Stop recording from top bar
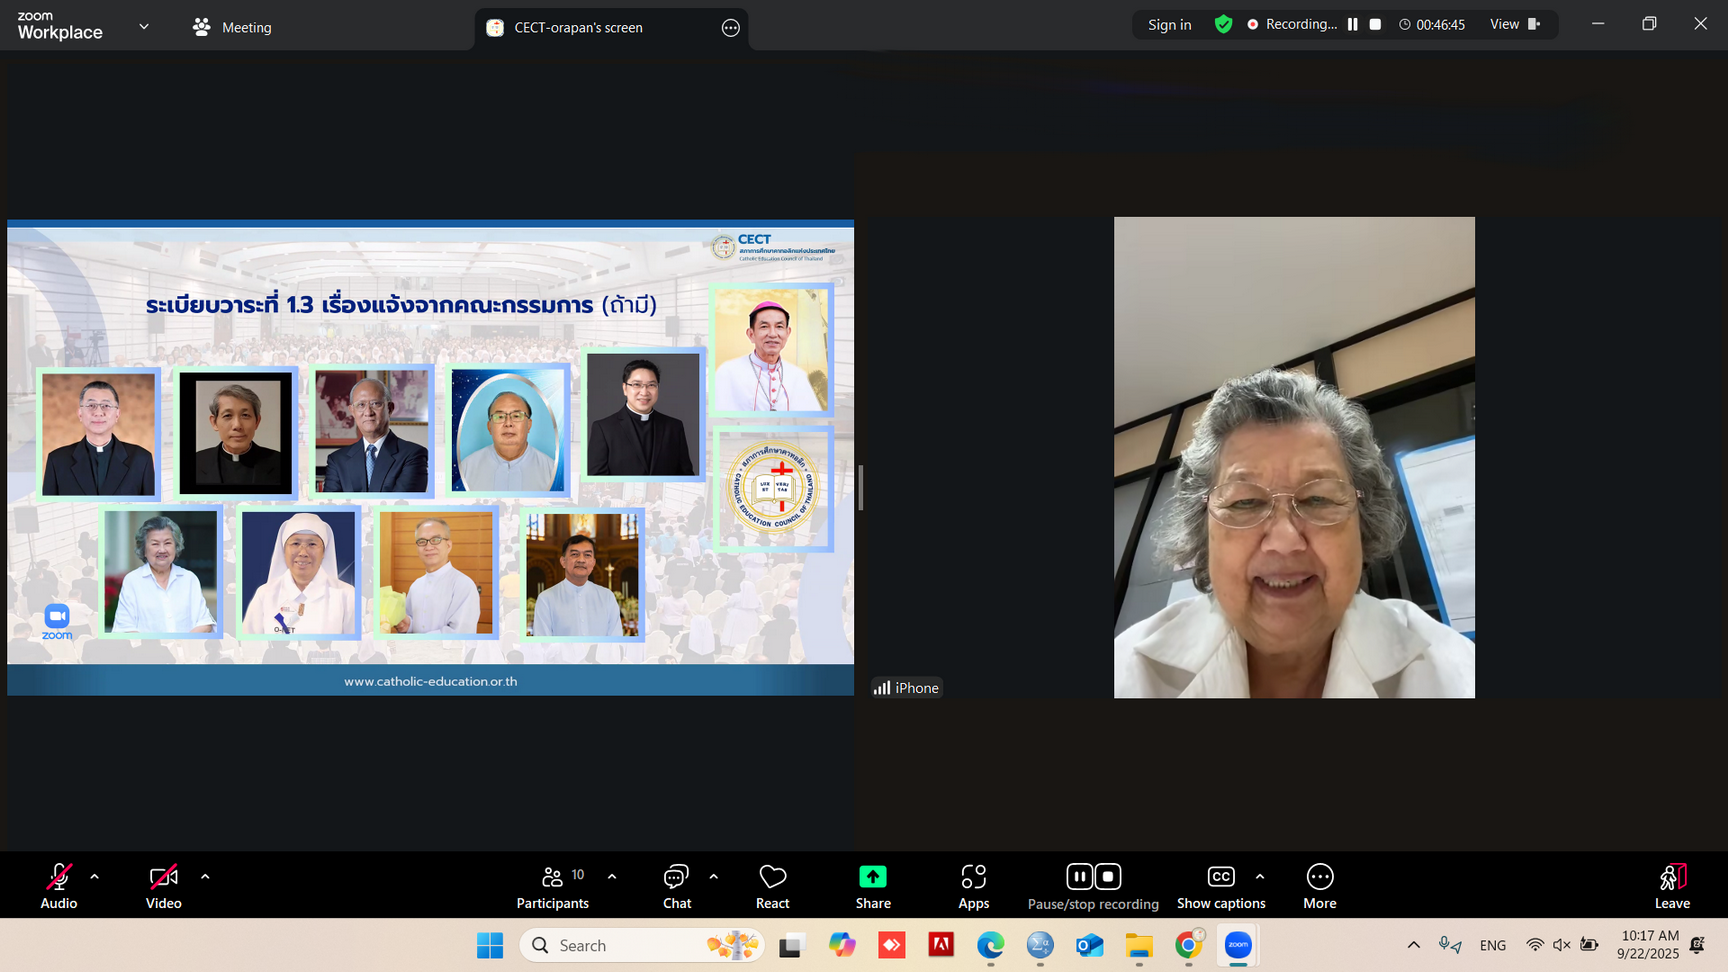Viewport: 1728px width, 972px height. pos(1375,24)
